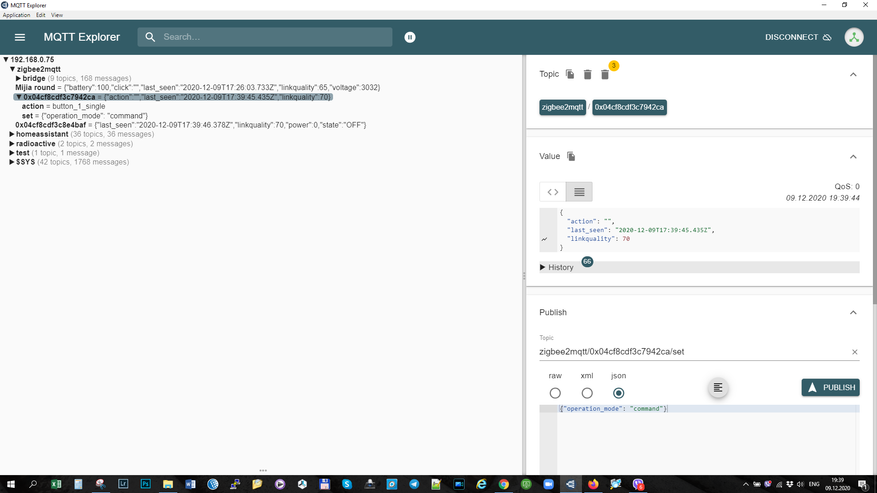The height and width of the screenshot is (493, 877).
Task: Collapse the Value panel chevron
Action: tap(853, 157)
